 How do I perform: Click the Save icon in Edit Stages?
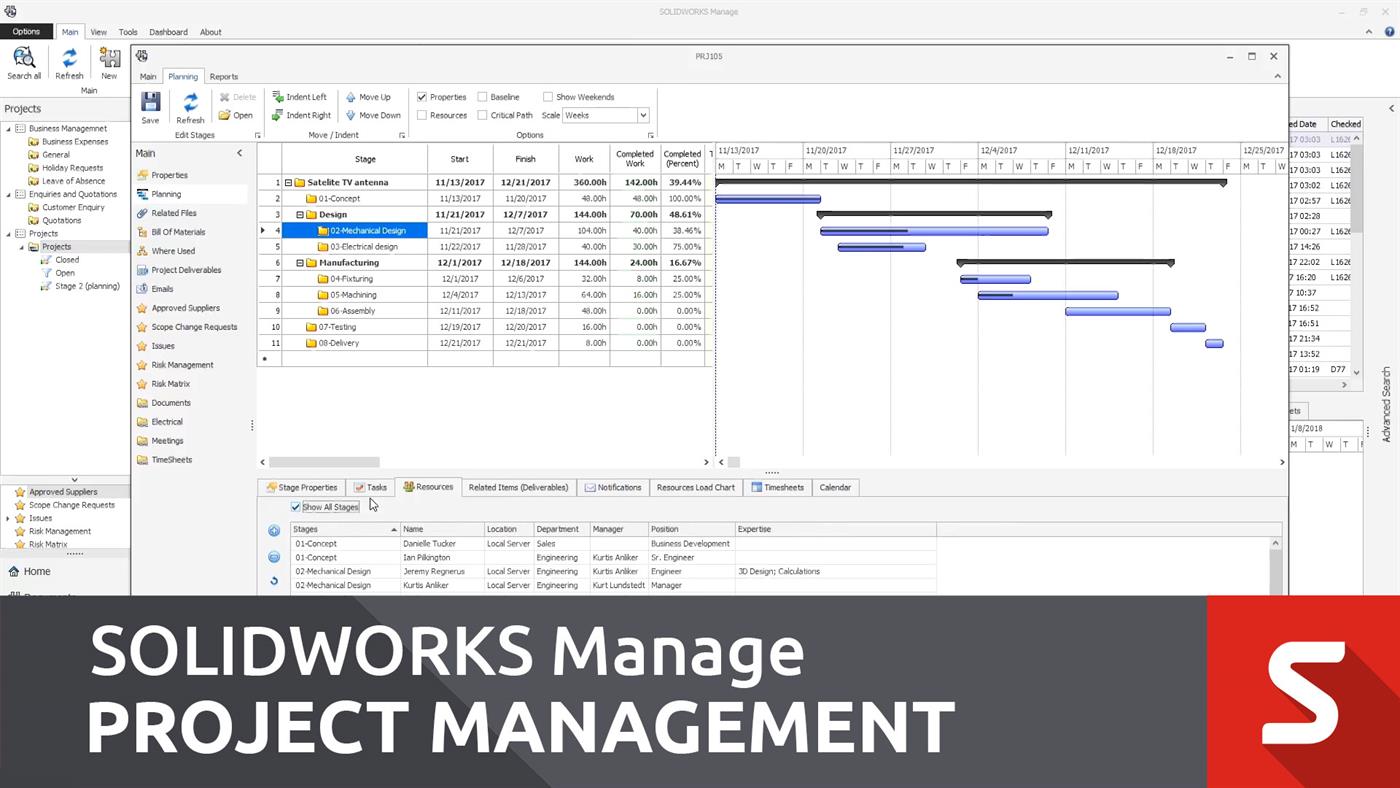(x=150, y=103)
